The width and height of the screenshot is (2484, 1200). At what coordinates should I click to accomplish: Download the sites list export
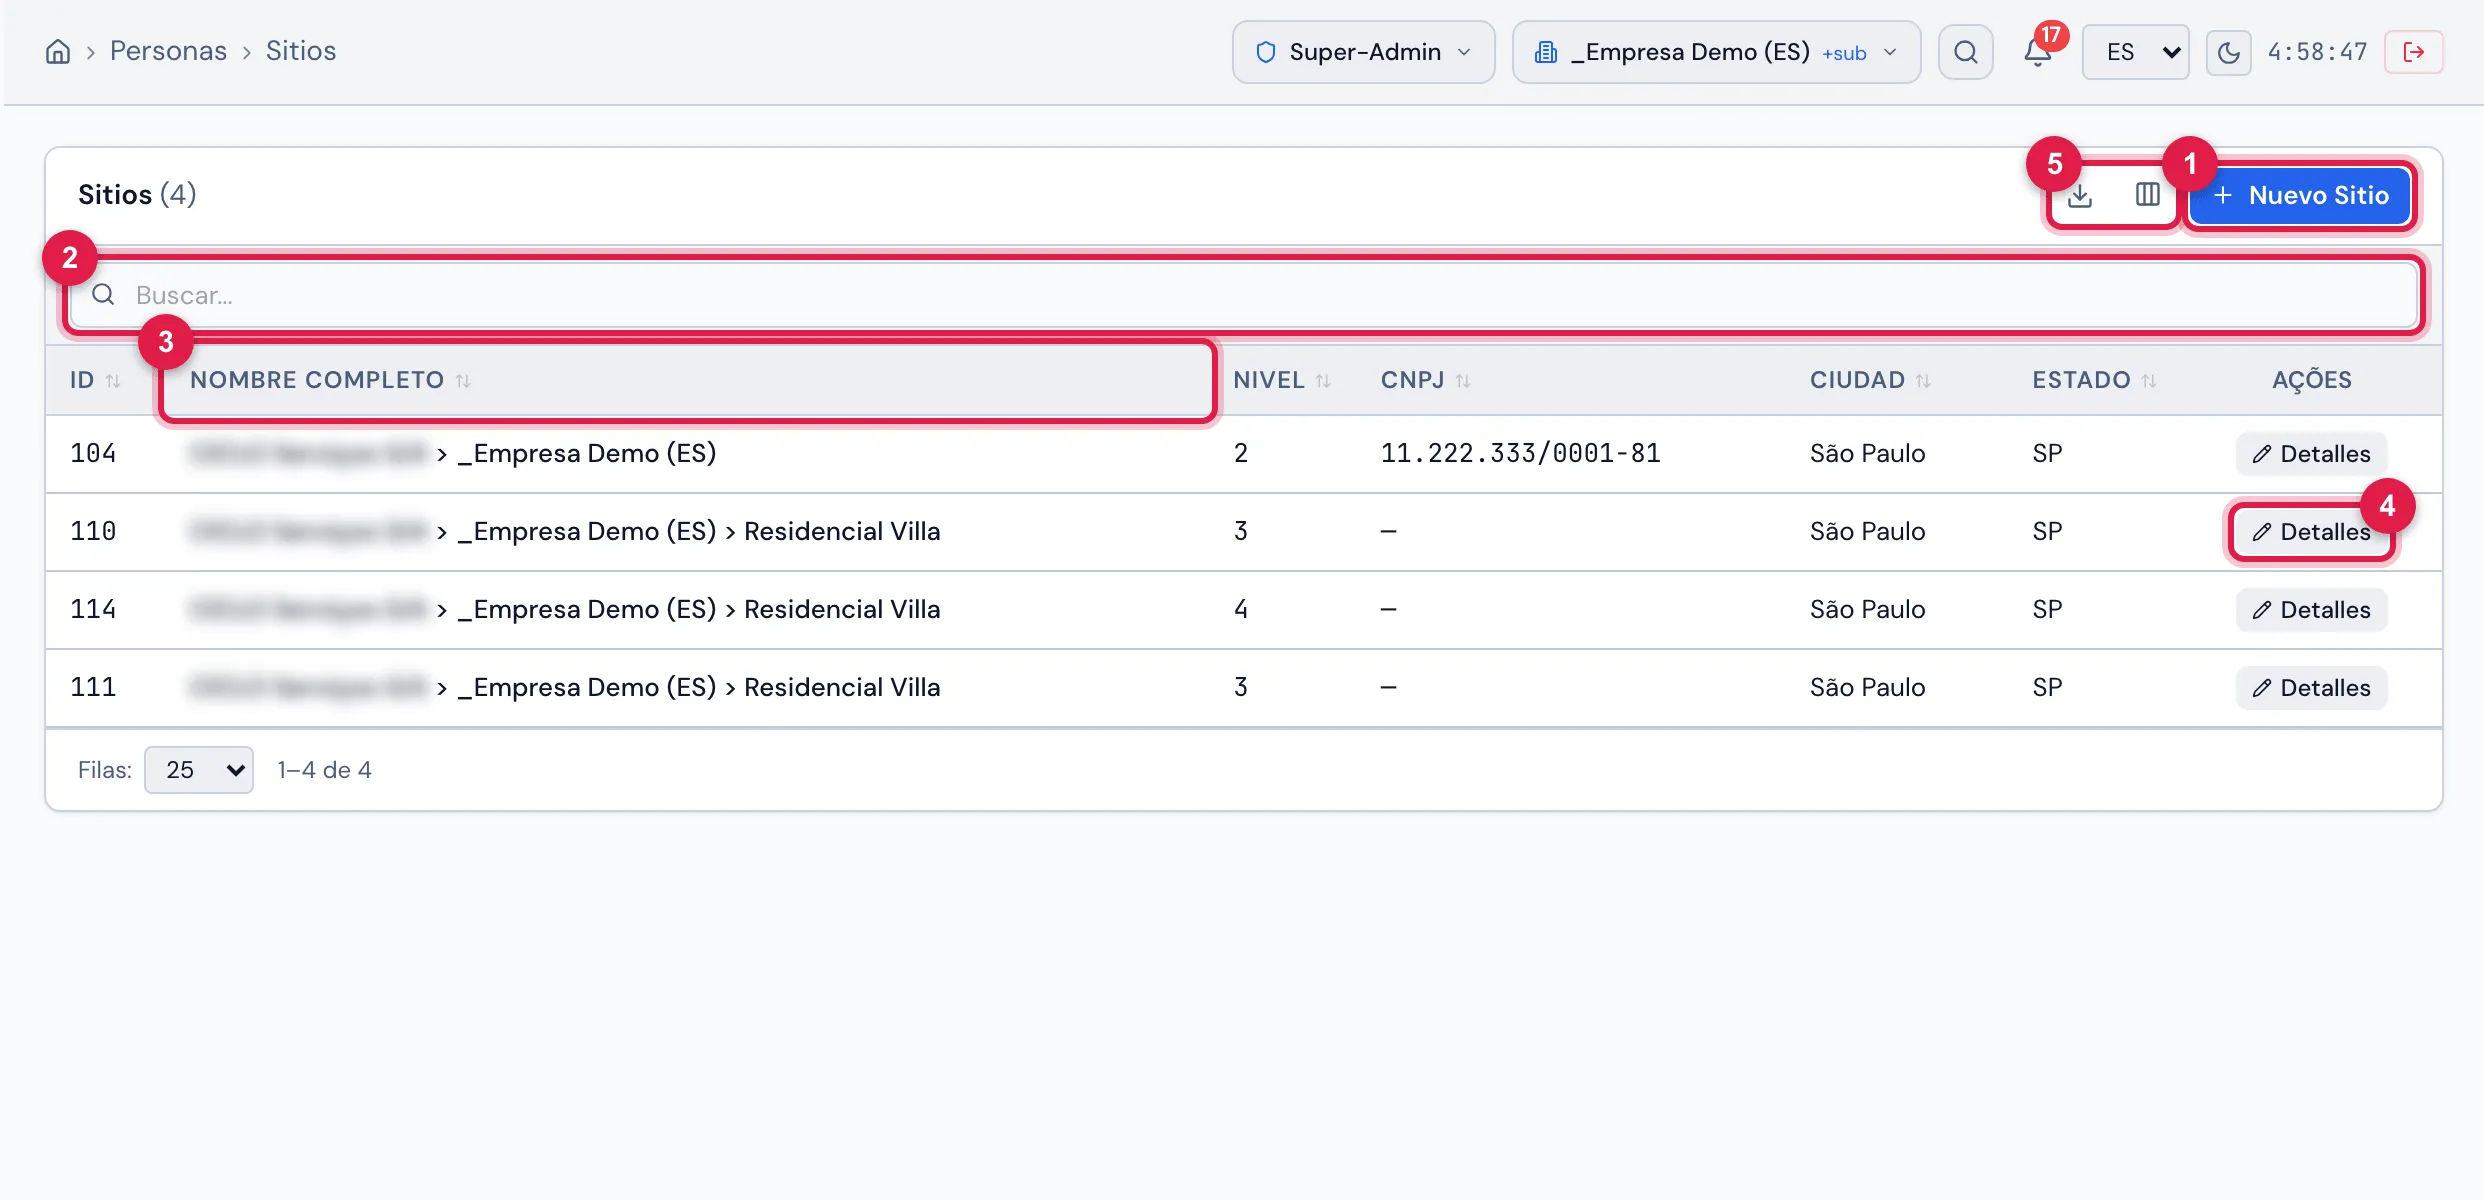point(2080,195)
